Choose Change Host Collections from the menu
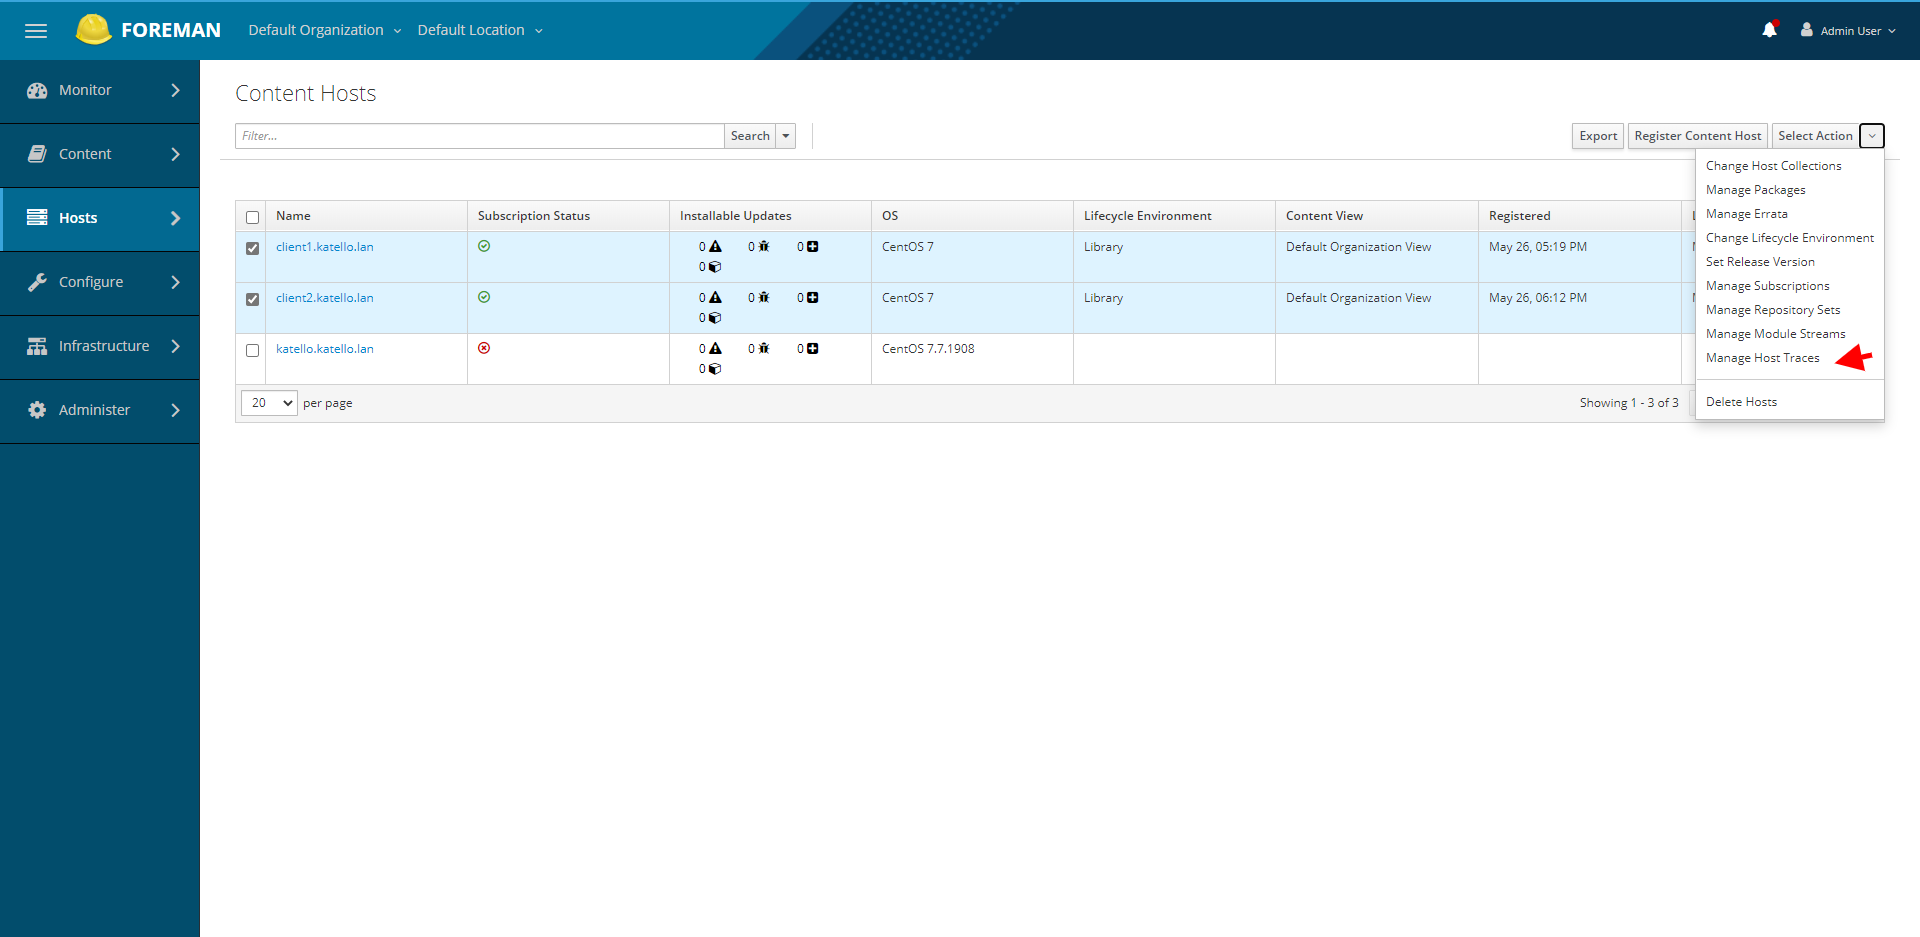The height and width of the screenshot is (937, 1920). tap(1773, 166)
